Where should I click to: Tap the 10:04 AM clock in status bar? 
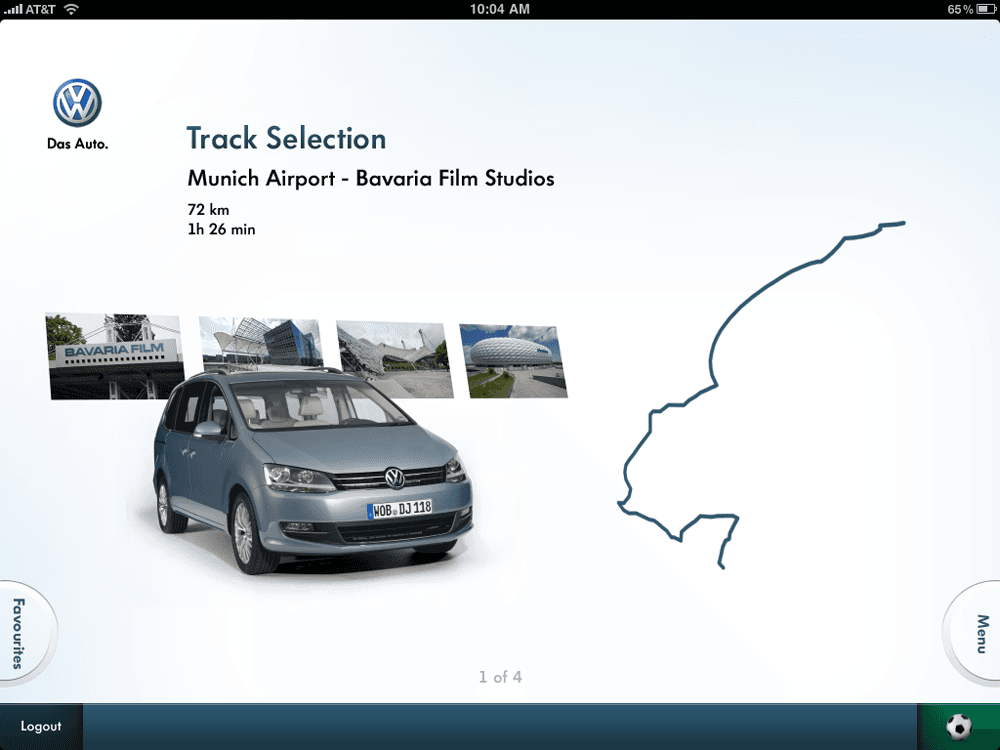(500, 9)
